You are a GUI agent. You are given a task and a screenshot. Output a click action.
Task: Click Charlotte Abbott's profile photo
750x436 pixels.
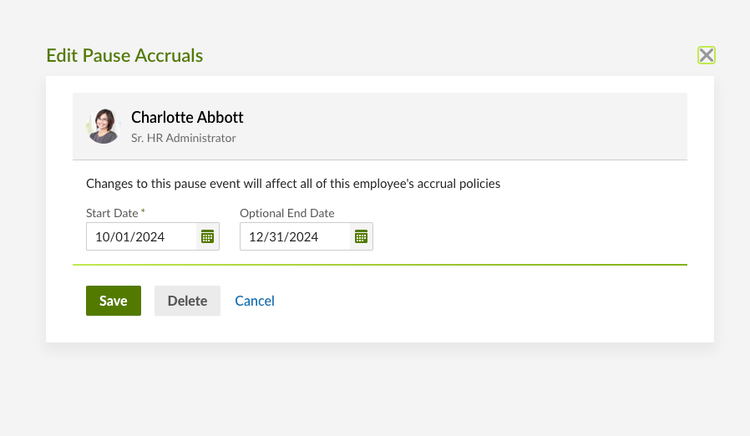(104, 126)
